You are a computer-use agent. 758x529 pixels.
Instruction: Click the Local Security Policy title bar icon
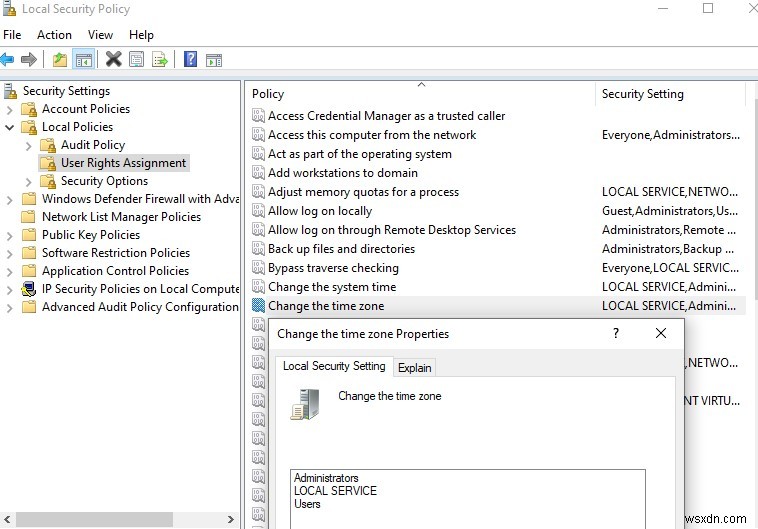point(9,9)
